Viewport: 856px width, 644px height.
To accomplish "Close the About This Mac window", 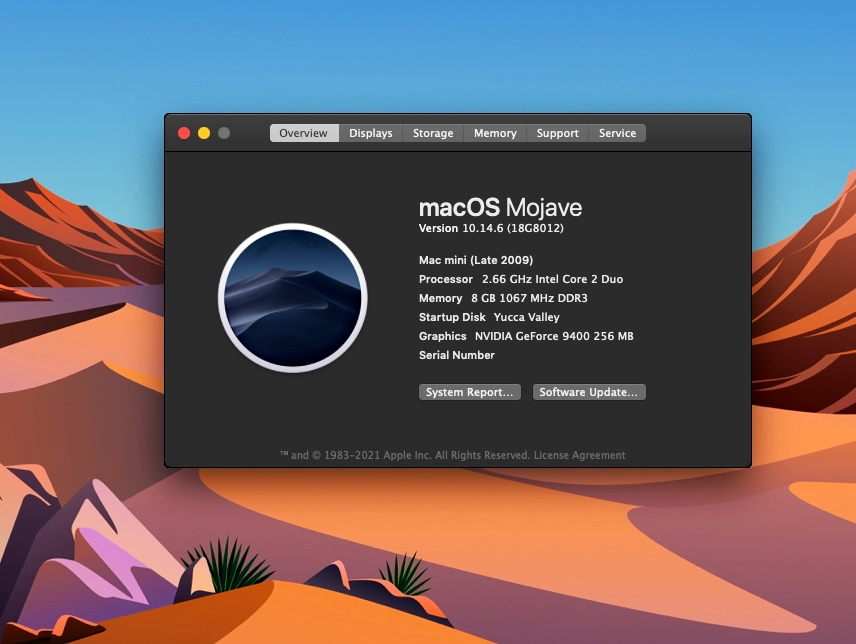I will [184, 133].
